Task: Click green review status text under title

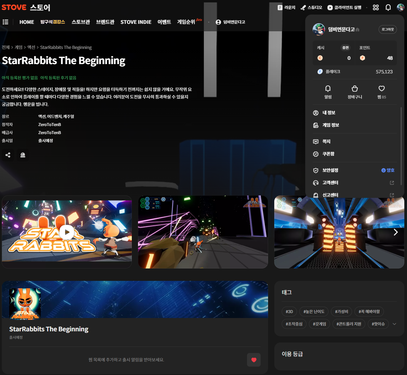Action: 39,78
